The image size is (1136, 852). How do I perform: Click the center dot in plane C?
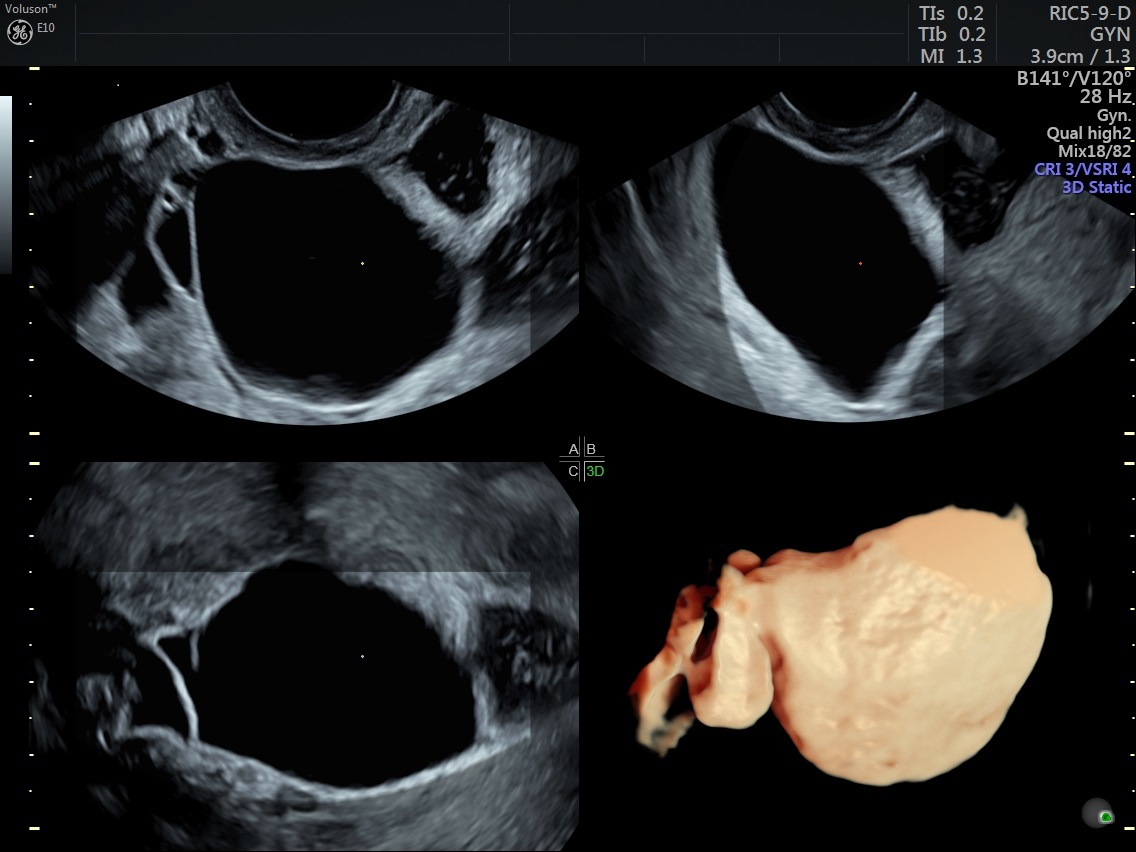click(362, 656)
